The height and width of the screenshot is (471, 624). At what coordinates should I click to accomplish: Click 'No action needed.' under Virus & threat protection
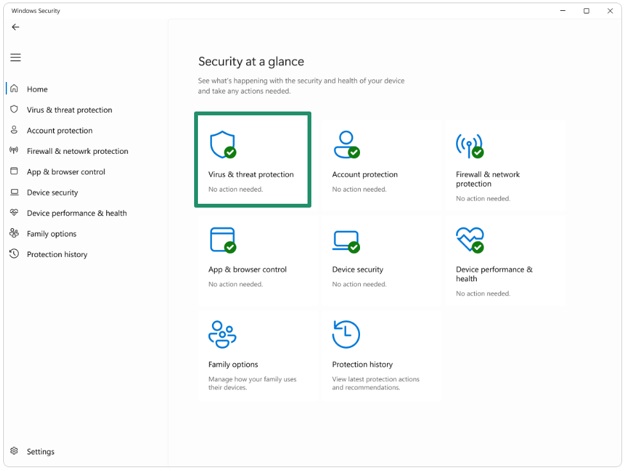(235, 189)
